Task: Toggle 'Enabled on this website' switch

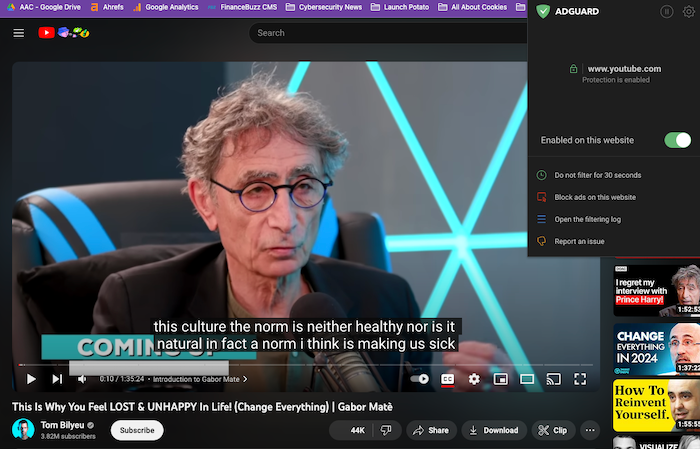Action: pos(677,140)
